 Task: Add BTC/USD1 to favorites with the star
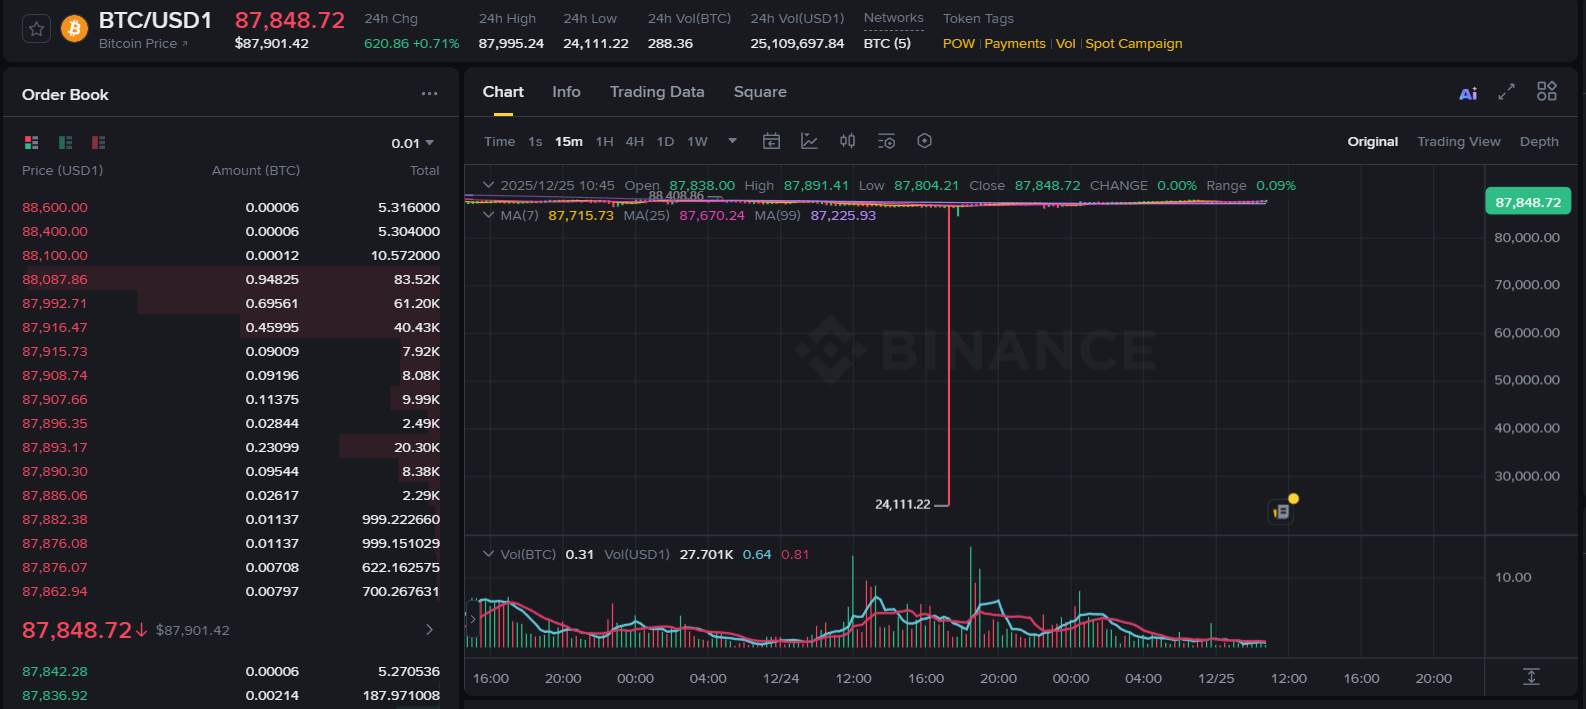click(x=37, y=29)
